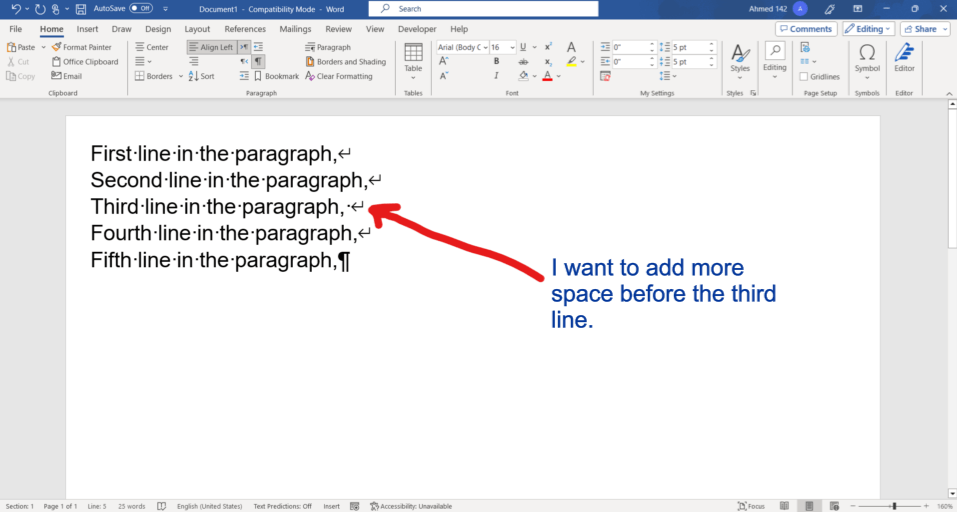Click the red font color button
The width and height of the screenshot is (957, 512).
pos(547,76)
